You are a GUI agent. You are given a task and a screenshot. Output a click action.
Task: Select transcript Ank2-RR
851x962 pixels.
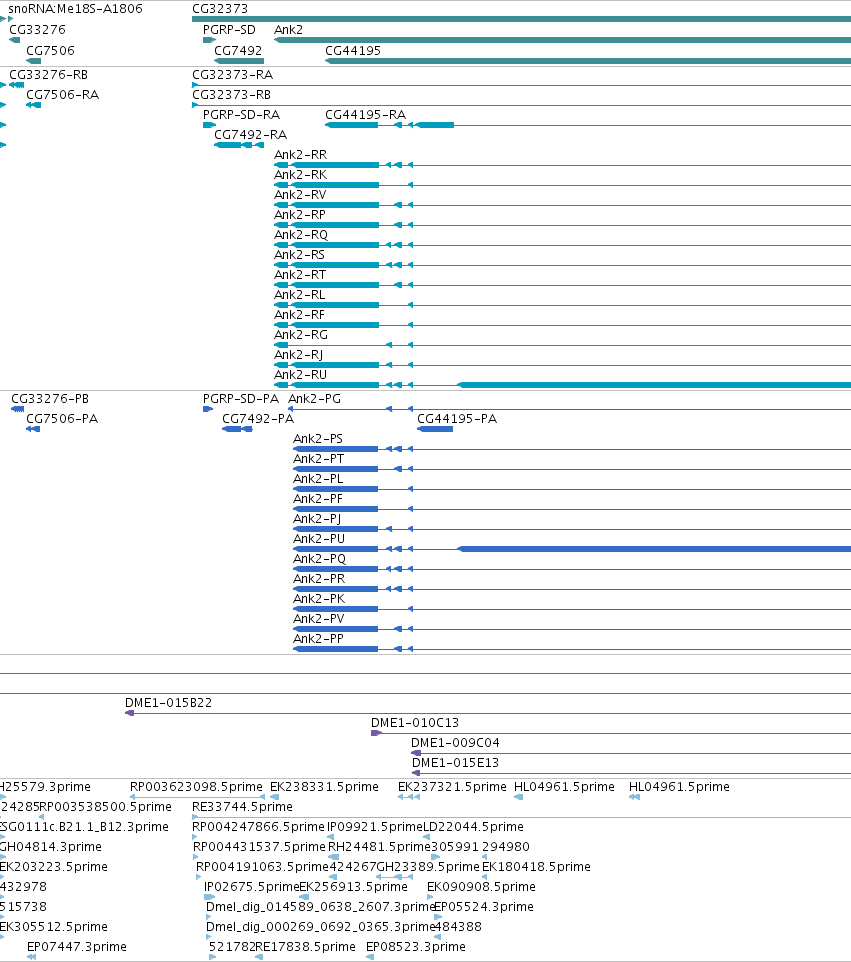(300, 155)
